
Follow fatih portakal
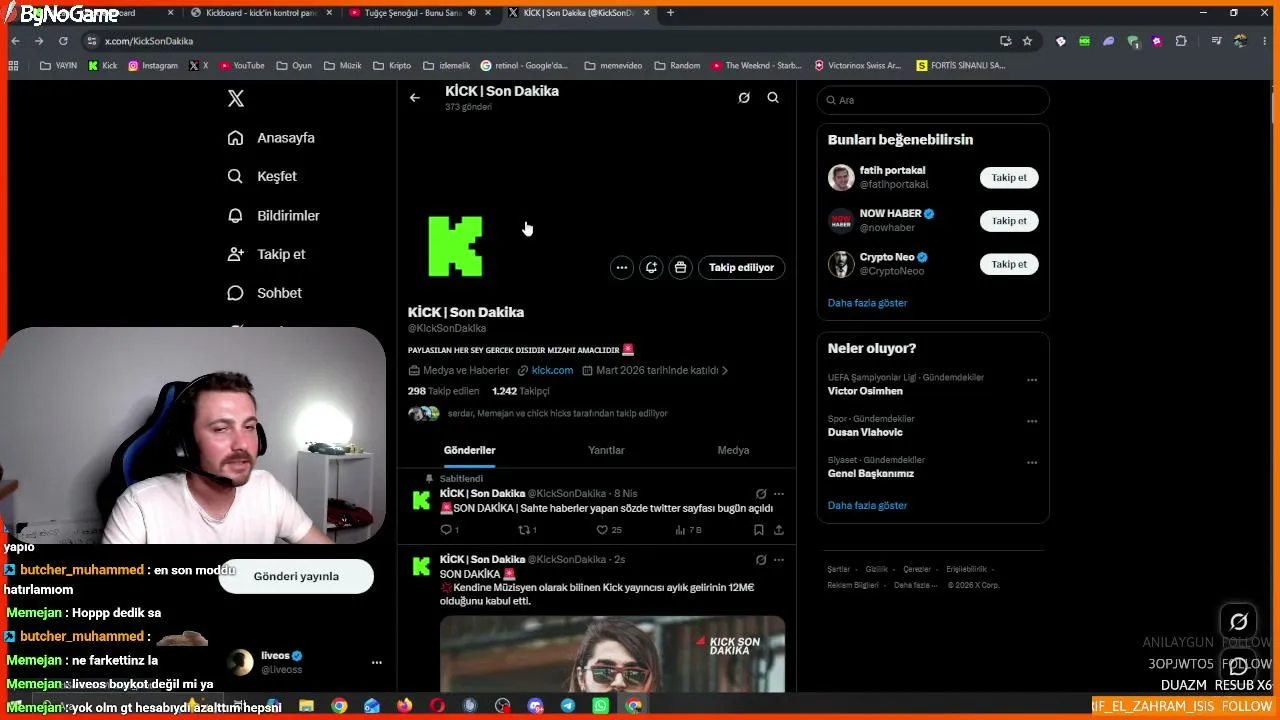coord(1009,178)
